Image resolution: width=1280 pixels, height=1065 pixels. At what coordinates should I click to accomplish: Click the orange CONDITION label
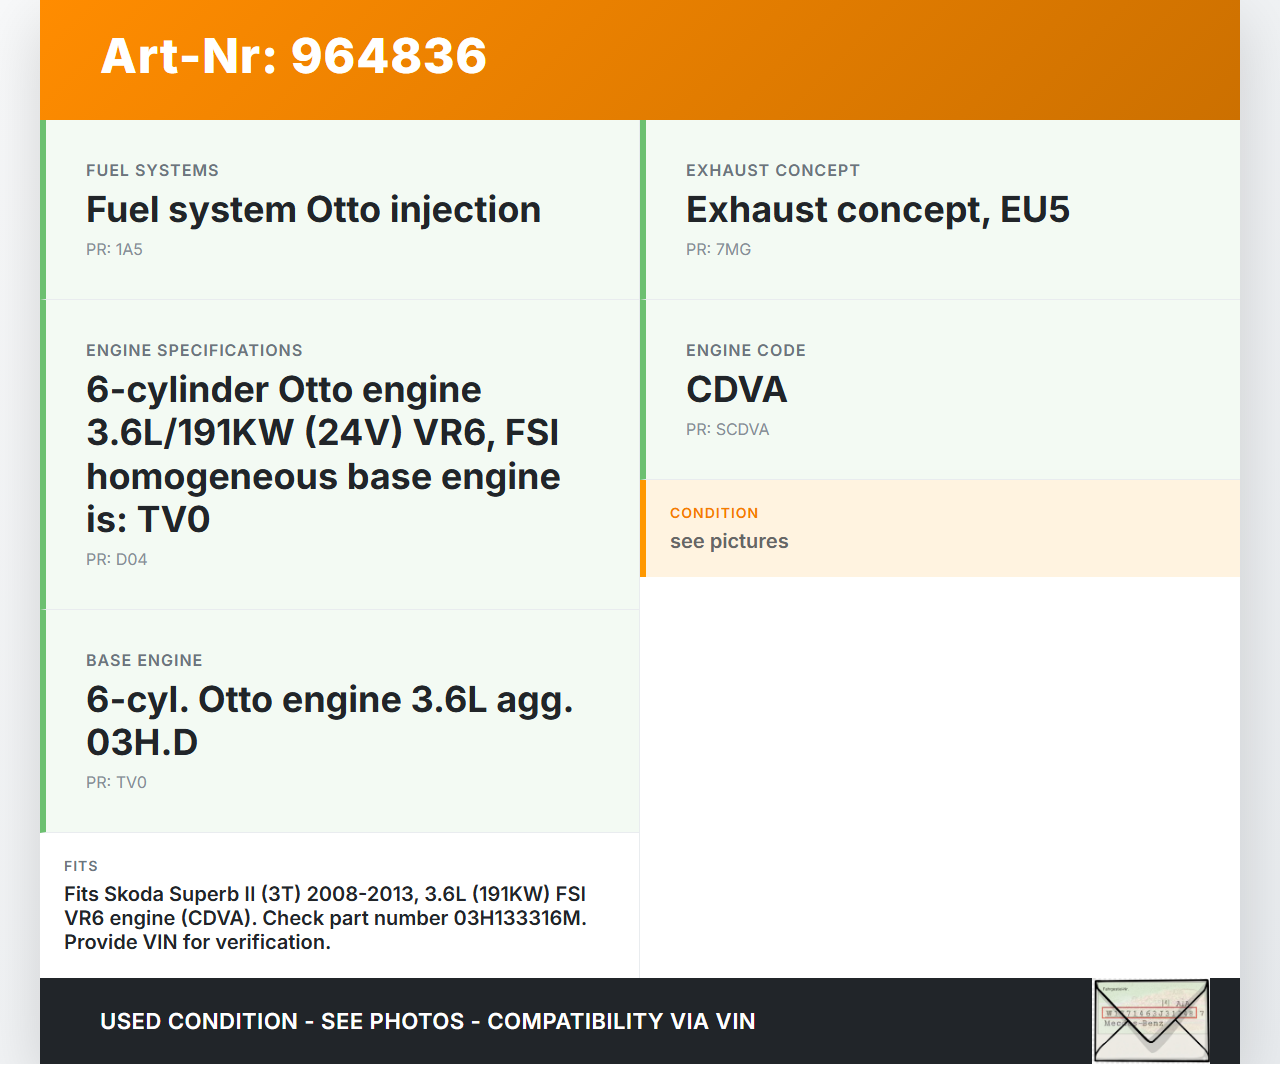click(714, 513)
